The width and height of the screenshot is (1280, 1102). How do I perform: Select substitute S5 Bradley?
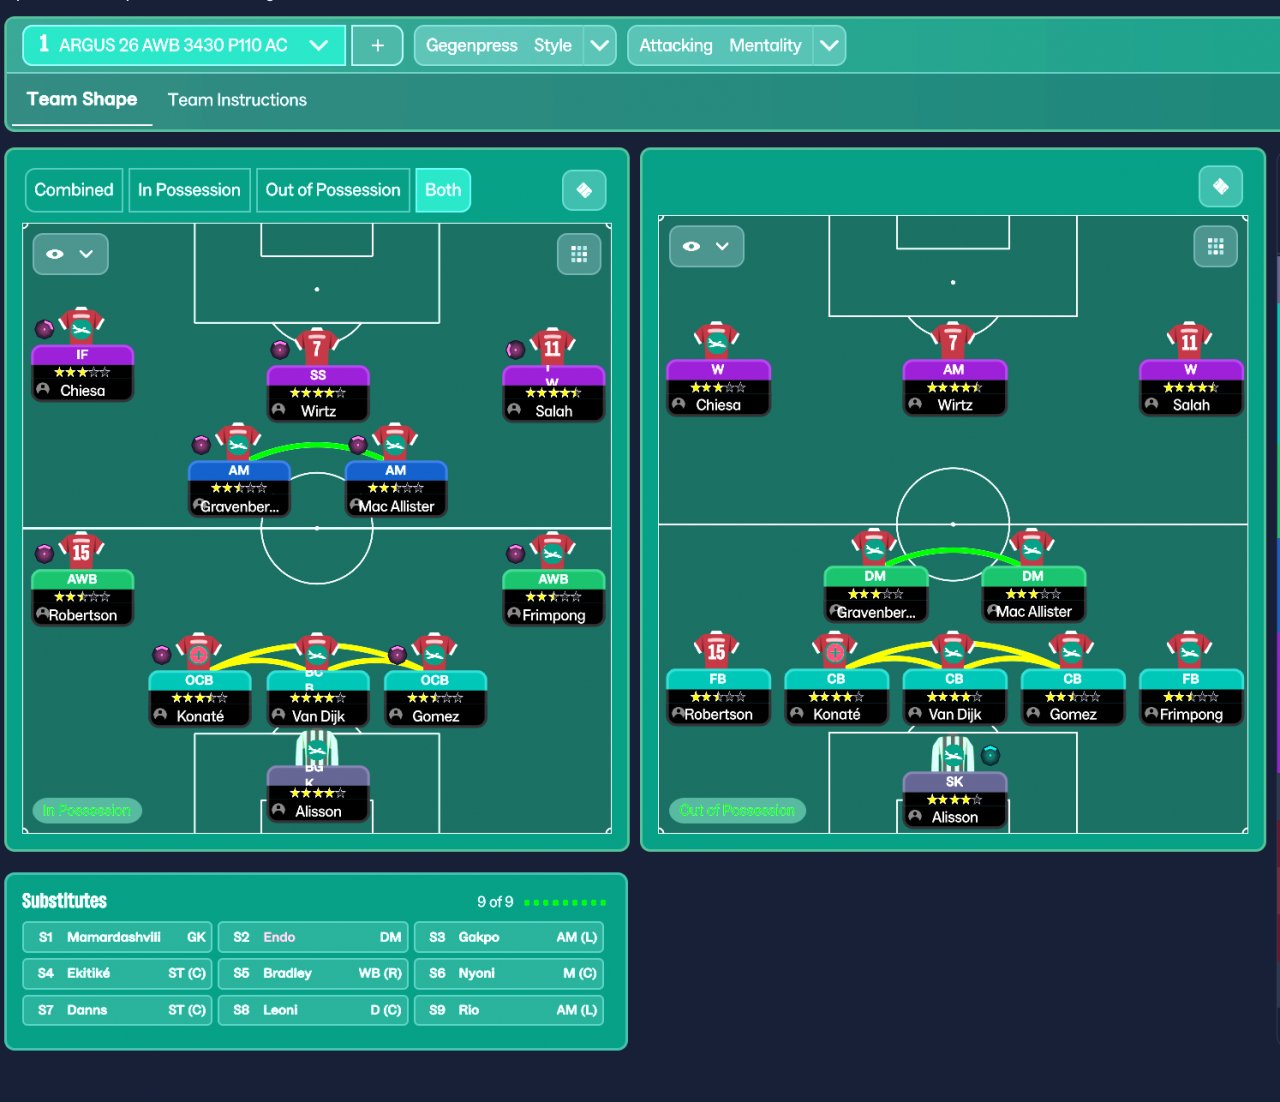(x=313, y=973)
